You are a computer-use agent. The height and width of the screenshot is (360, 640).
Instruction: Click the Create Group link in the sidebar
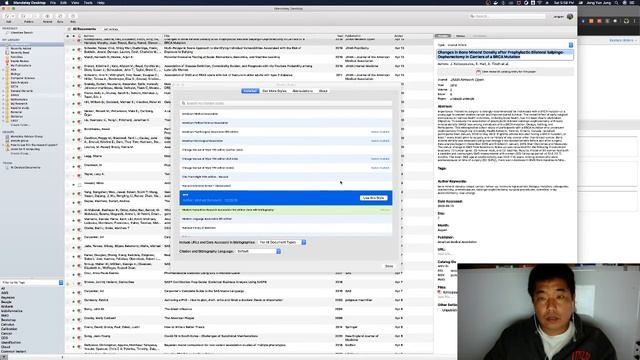coord(20,153)
